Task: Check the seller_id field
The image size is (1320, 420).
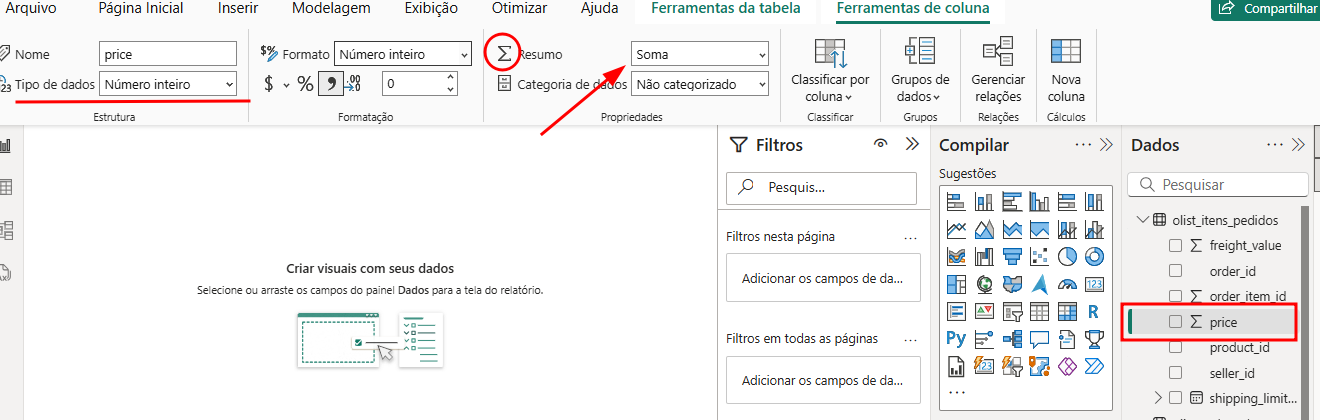Action: pyautogui.click(x=1175, y=373)
